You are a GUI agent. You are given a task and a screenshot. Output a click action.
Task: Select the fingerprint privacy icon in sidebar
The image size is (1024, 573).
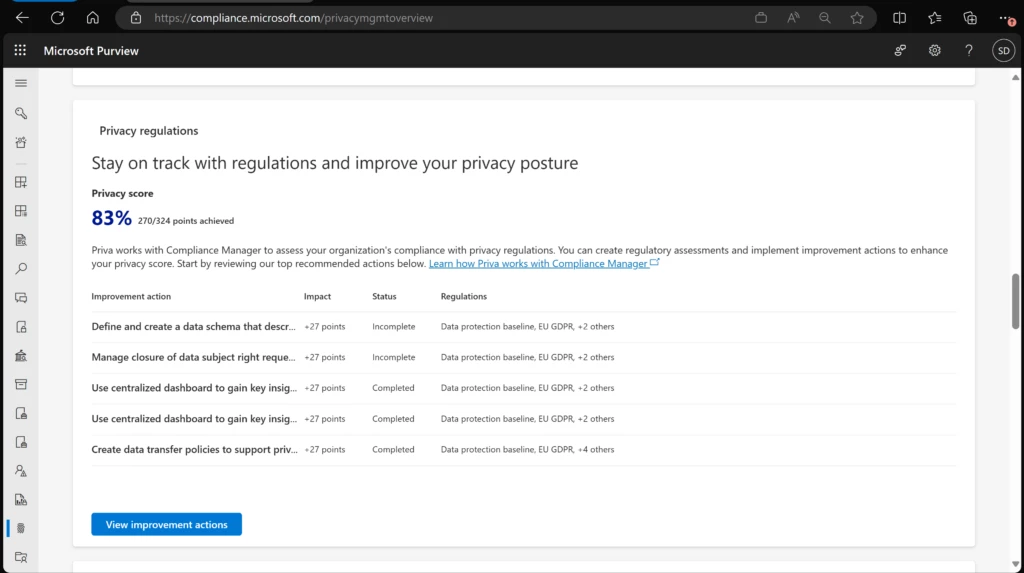point(21,527)
